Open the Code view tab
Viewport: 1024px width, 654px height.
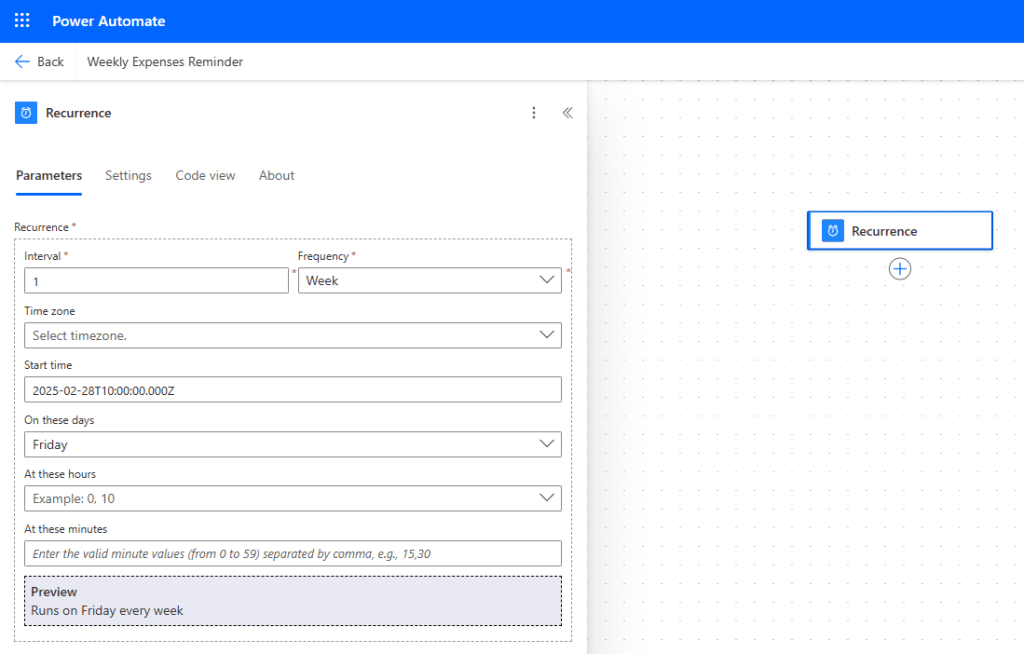click(x=205, y=175)
